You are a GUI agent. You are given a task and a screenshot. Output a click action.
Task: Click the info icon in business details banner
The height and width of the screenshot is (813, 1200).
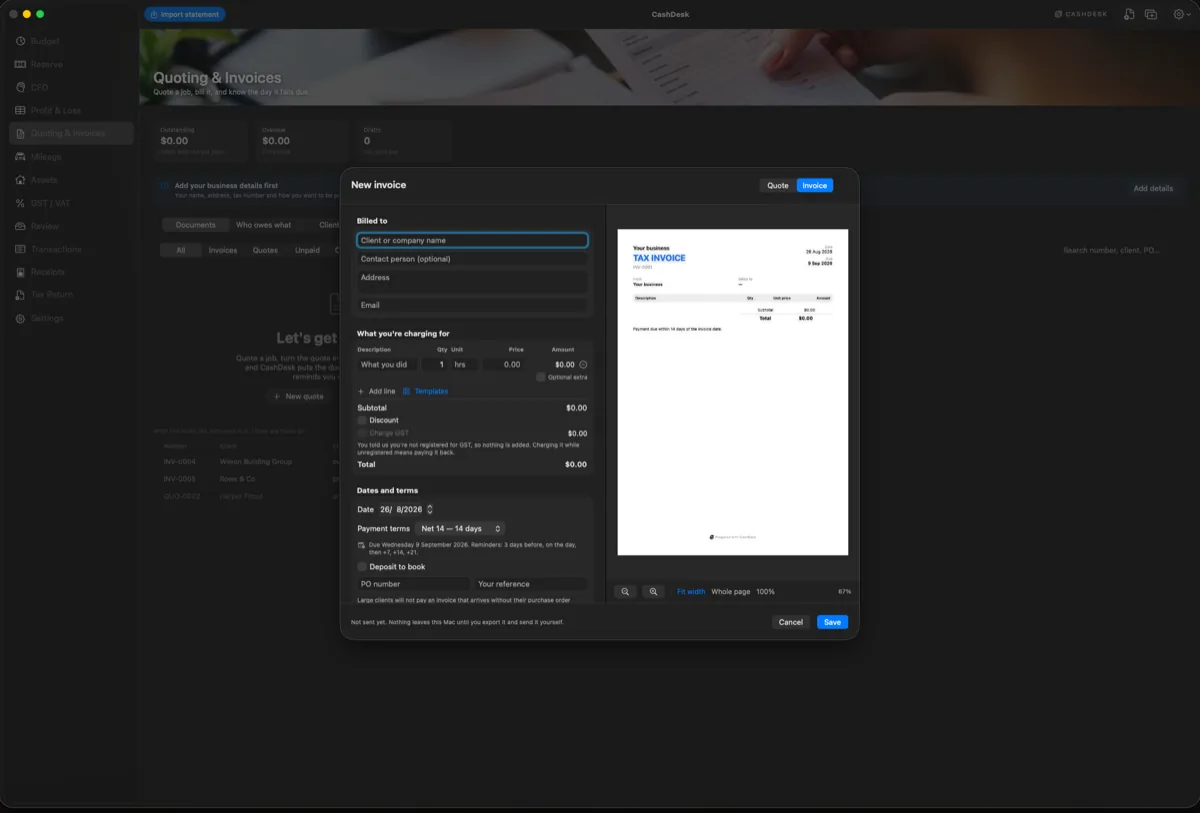tap(166, 186)
